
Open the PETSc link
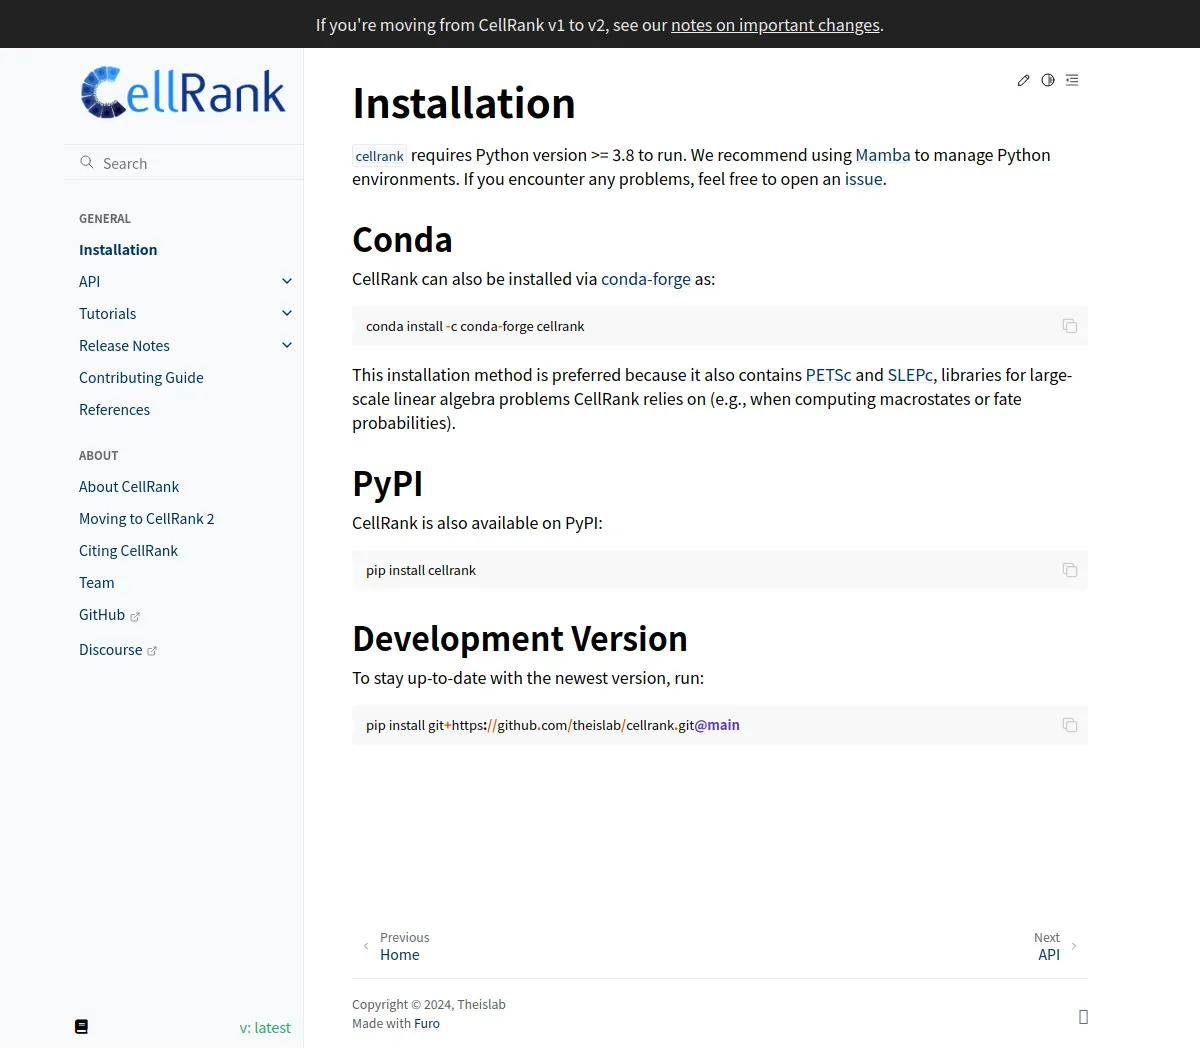[828, 375]
